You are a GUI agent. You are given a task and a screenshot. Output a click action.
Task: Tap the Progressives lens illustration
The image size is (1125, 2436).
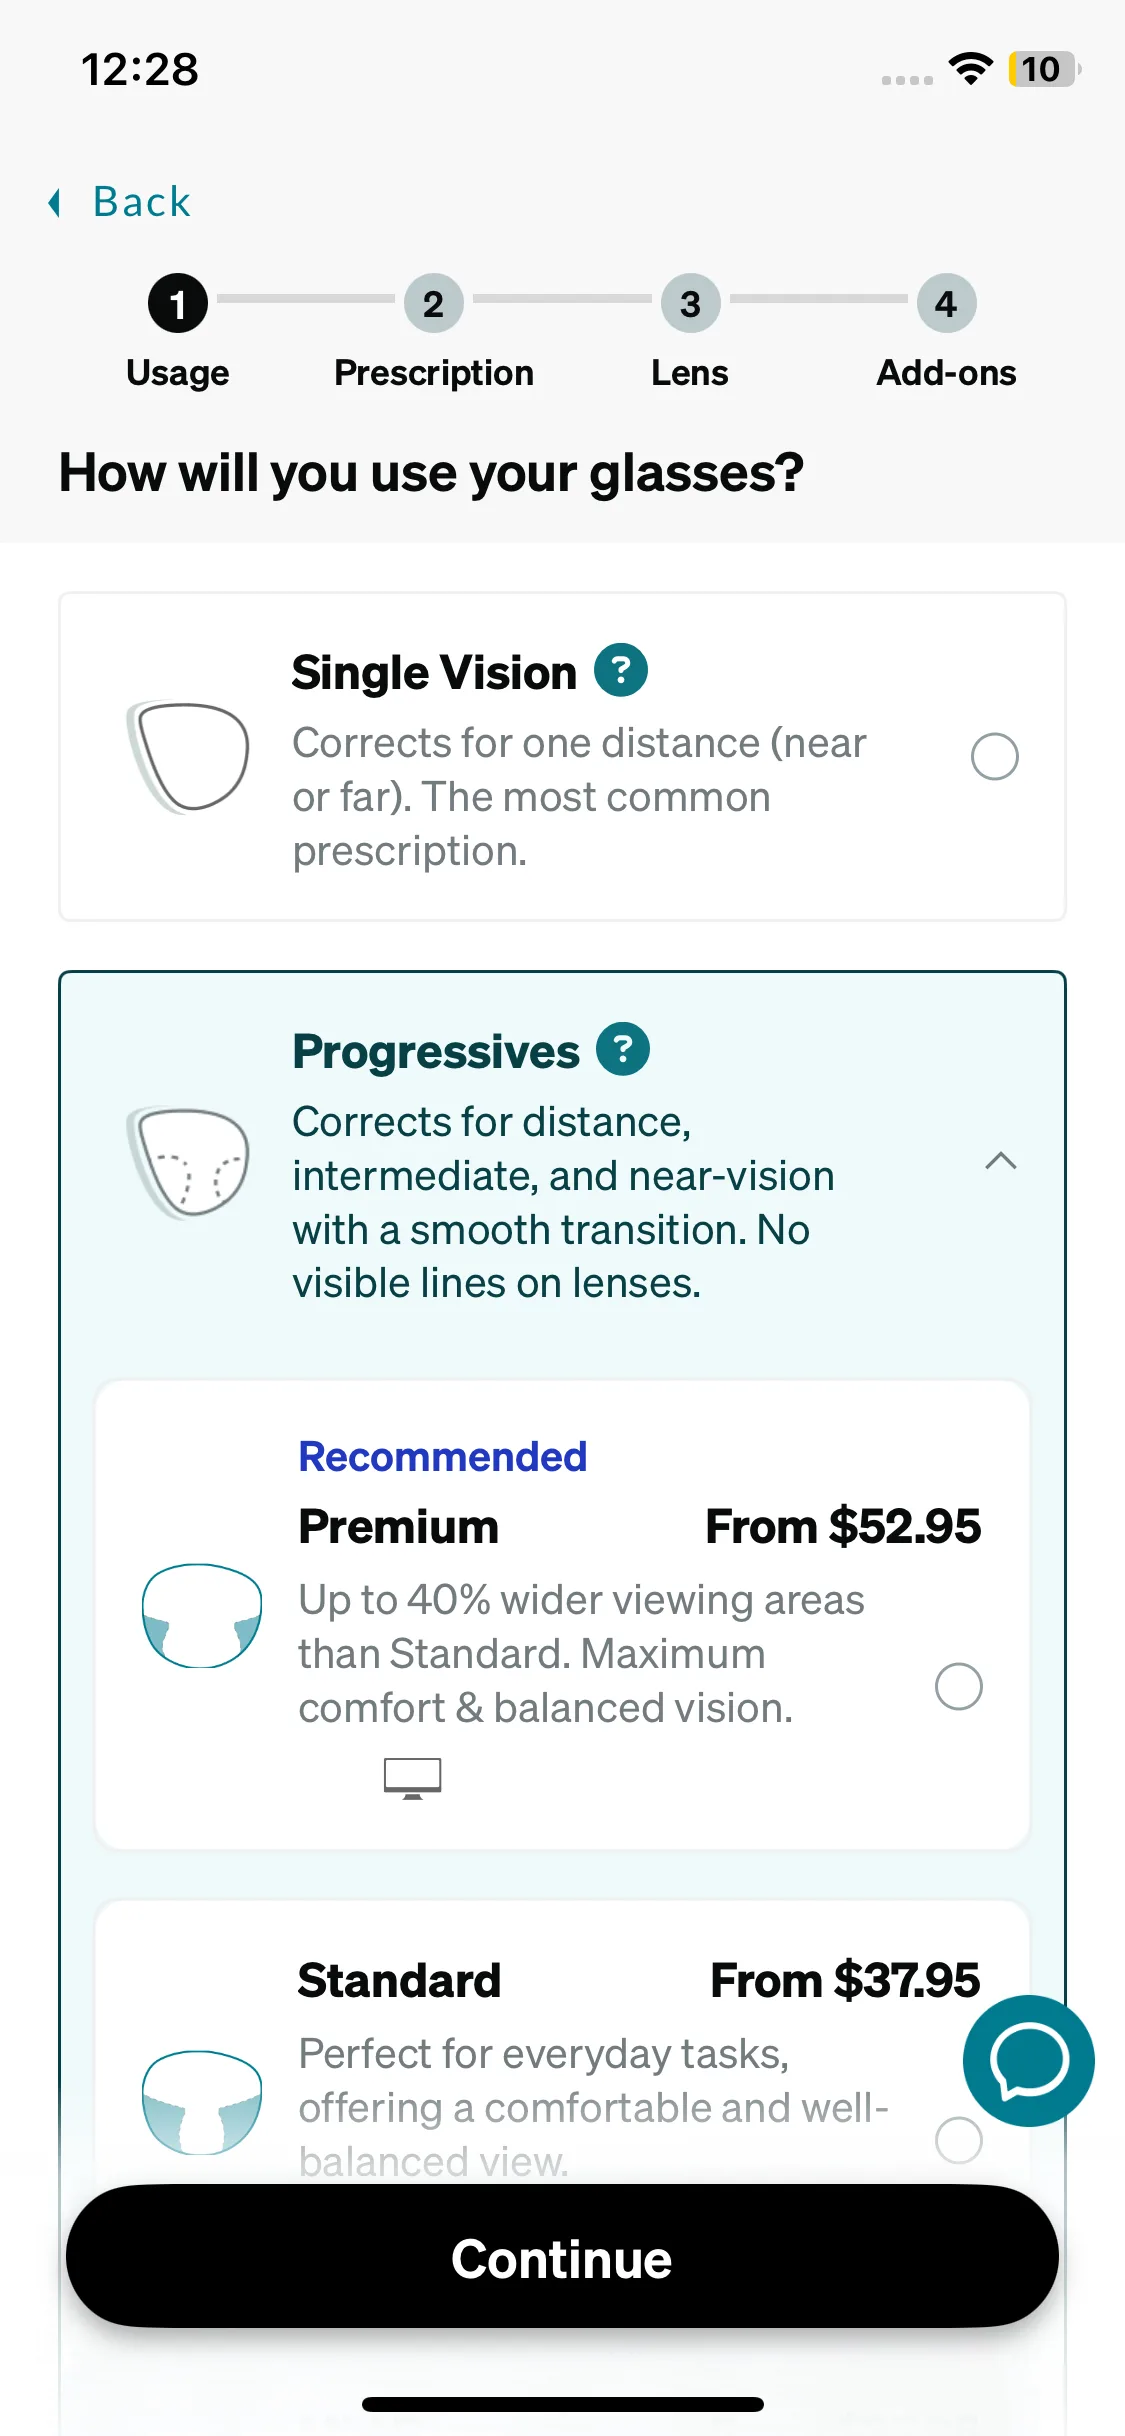(188, 1162)
